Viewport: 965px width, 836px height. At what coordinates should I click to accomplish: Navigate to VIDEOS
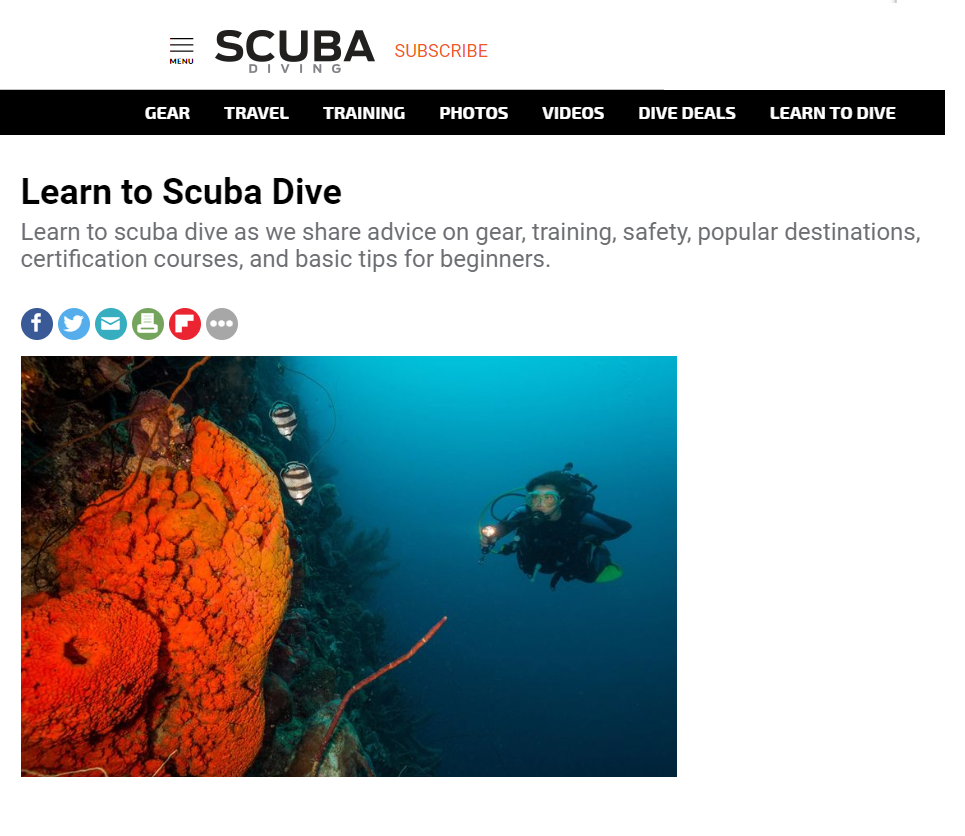(573, 113)
